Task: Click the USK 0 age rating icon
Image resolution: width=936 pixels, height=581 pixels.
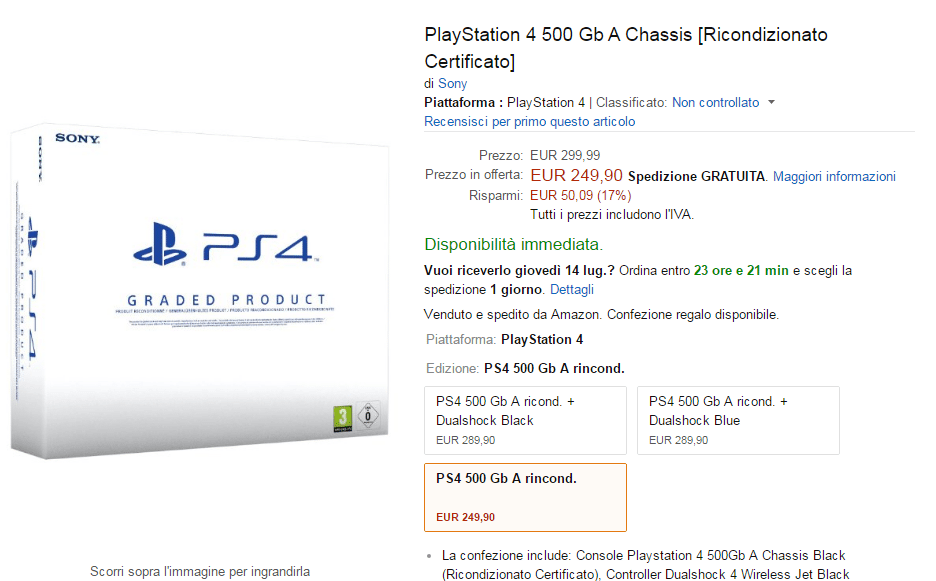Action: [x=368, y=416]
